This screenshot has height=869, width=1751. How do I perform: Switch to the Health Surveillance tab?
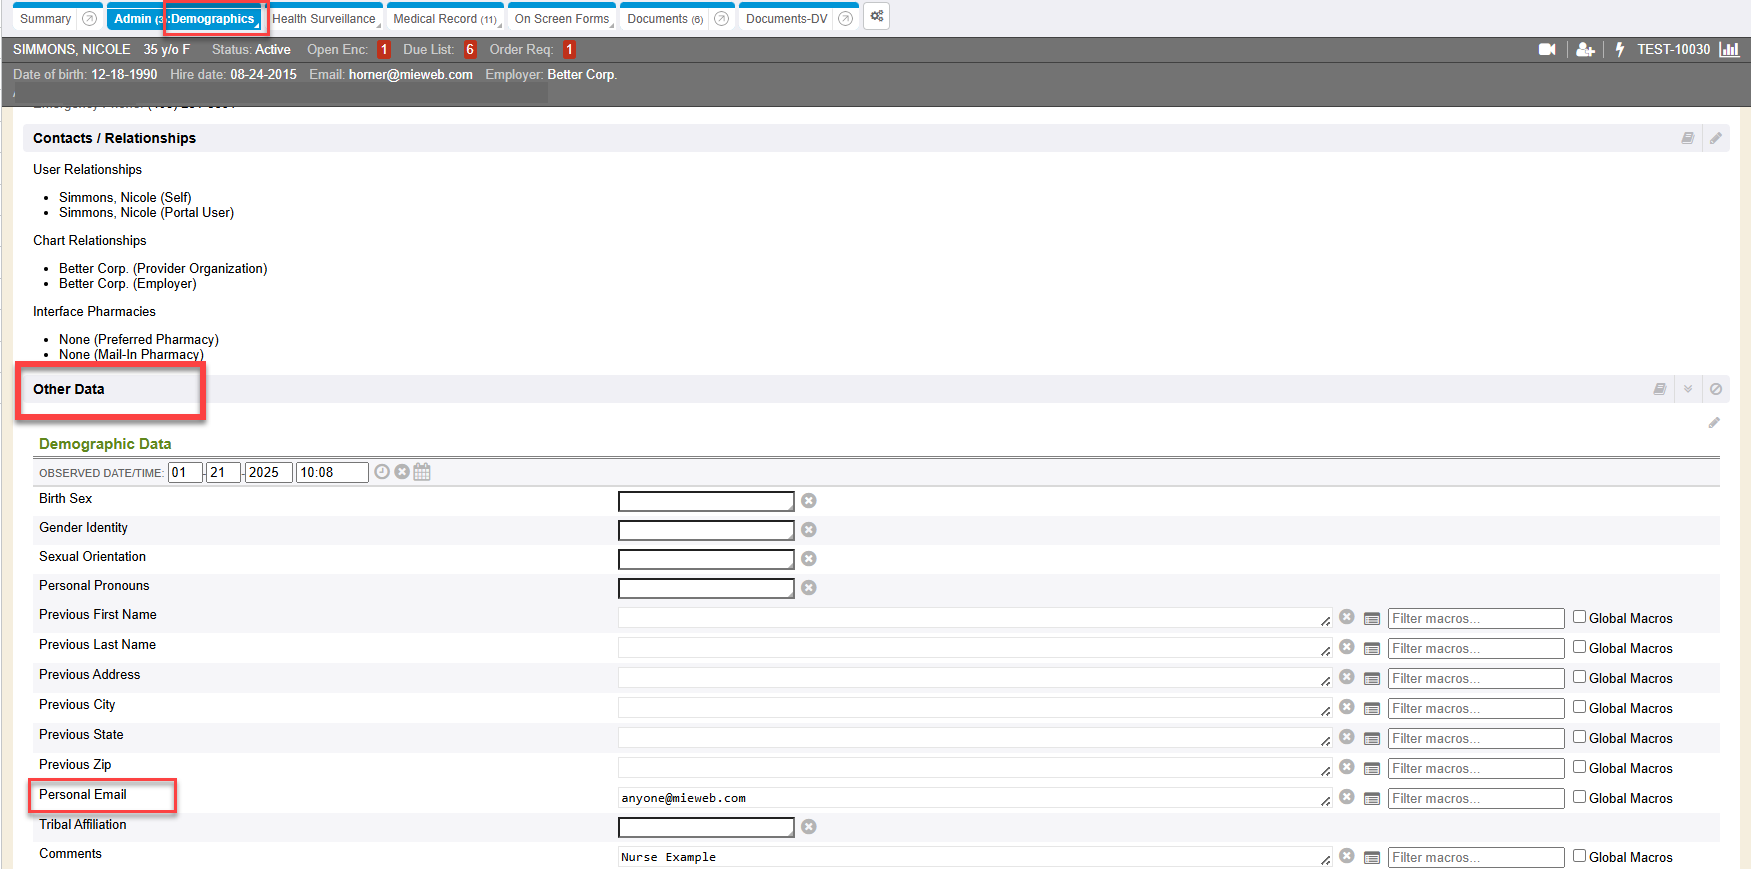(x=324, y=19)
